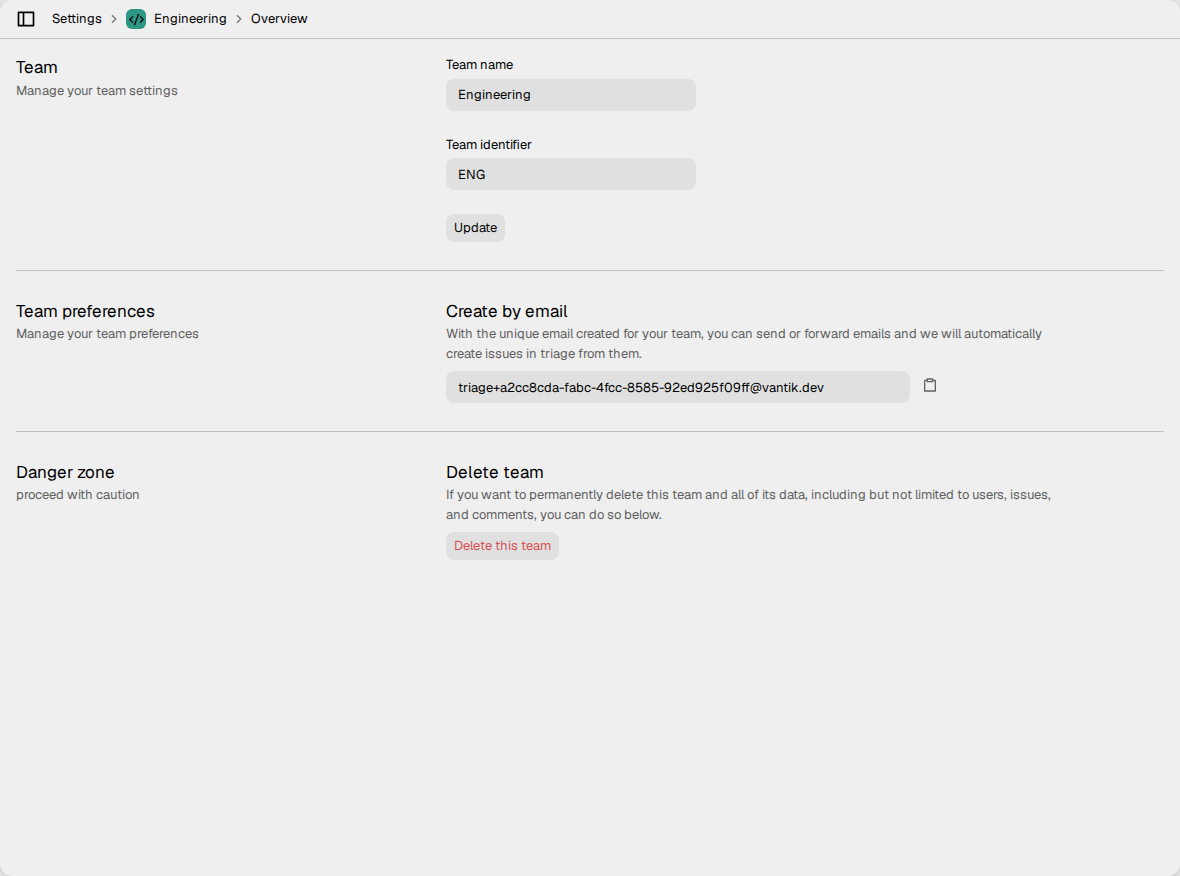Edit the Team name field
This screenshot has height=876, width=1180.
pyautogui.click(x=570, y=95)
